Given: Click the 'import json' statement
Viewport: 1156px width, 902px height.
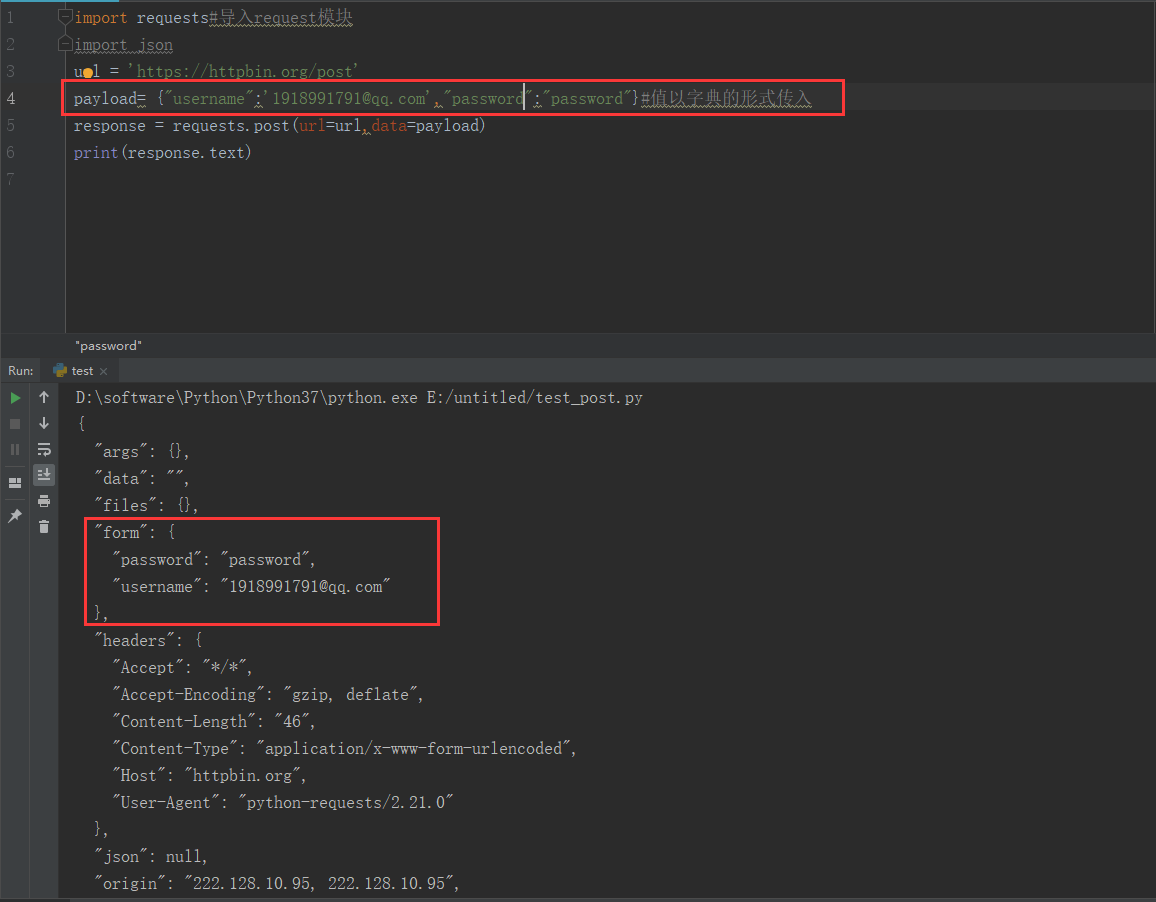Looking at the screenshot, I should pos(123,45).
